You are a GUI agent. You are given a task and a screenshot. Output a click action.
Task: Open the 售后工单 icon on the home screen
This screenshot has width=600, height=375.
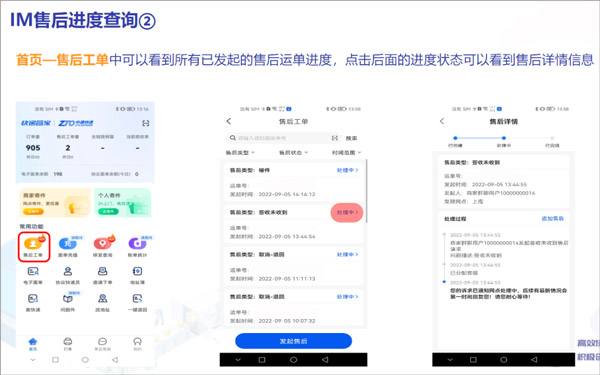click(33, 247)
